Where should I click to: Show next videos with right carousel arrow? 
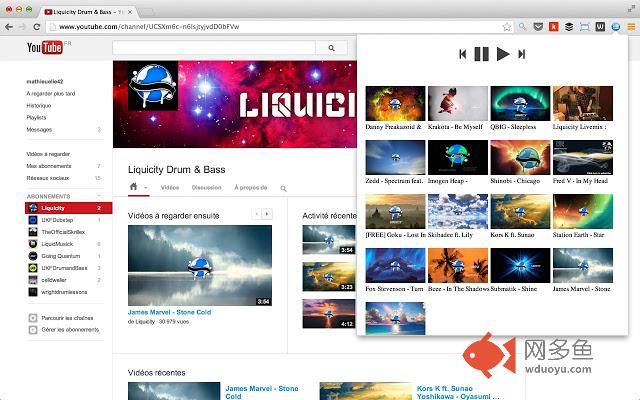(267, 214)
